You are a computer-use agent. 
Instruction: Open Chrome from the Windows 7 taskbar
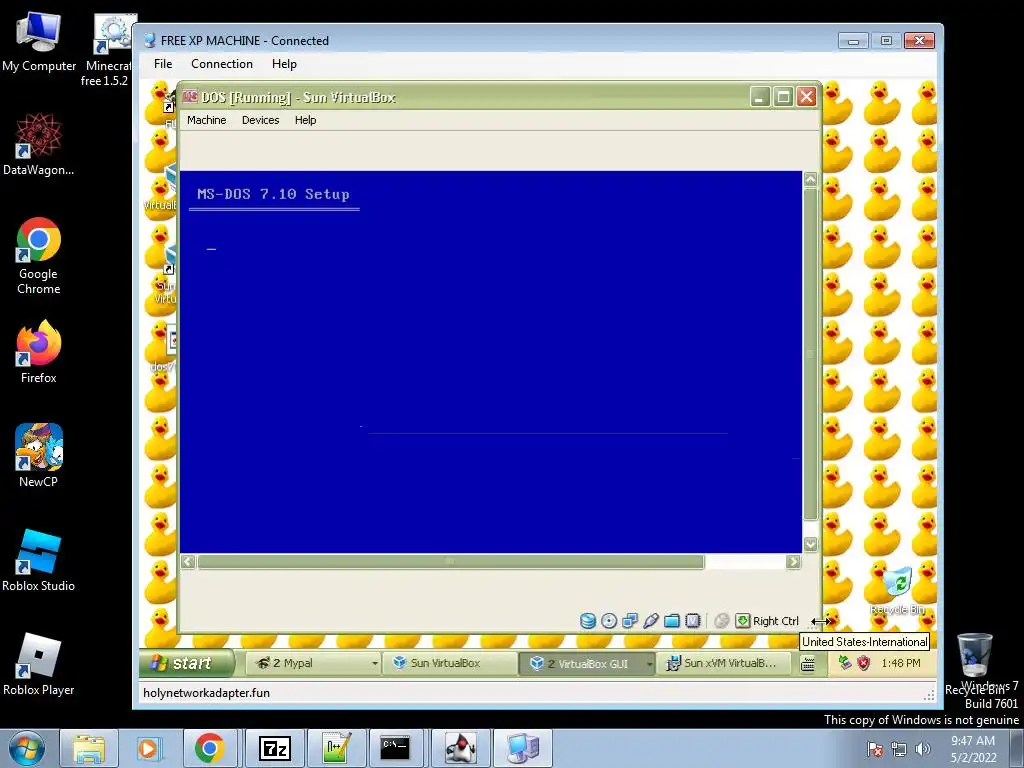[x=210, y=748]
